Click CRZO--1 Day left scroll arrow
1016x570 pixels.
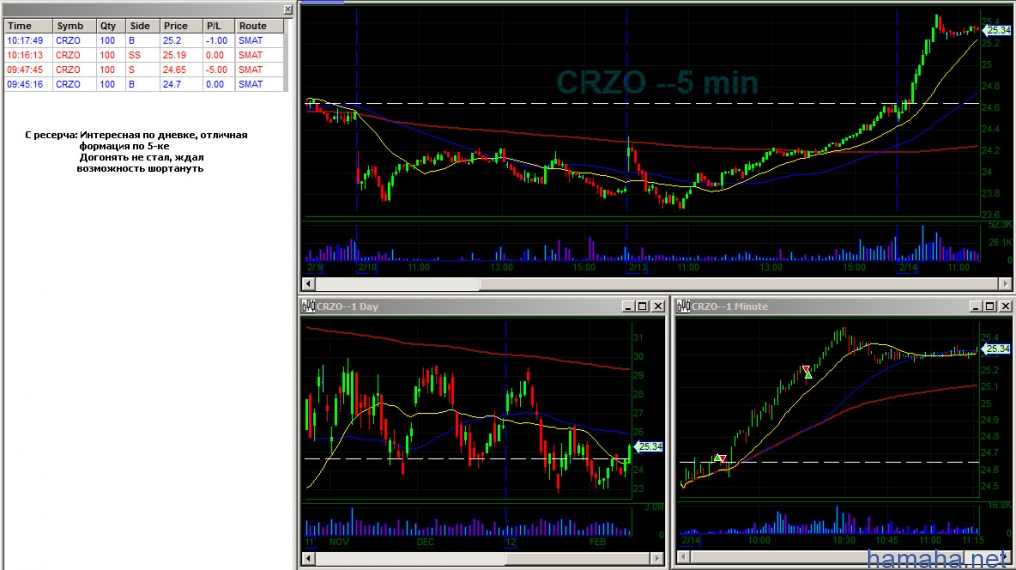(x=308, y=558)
